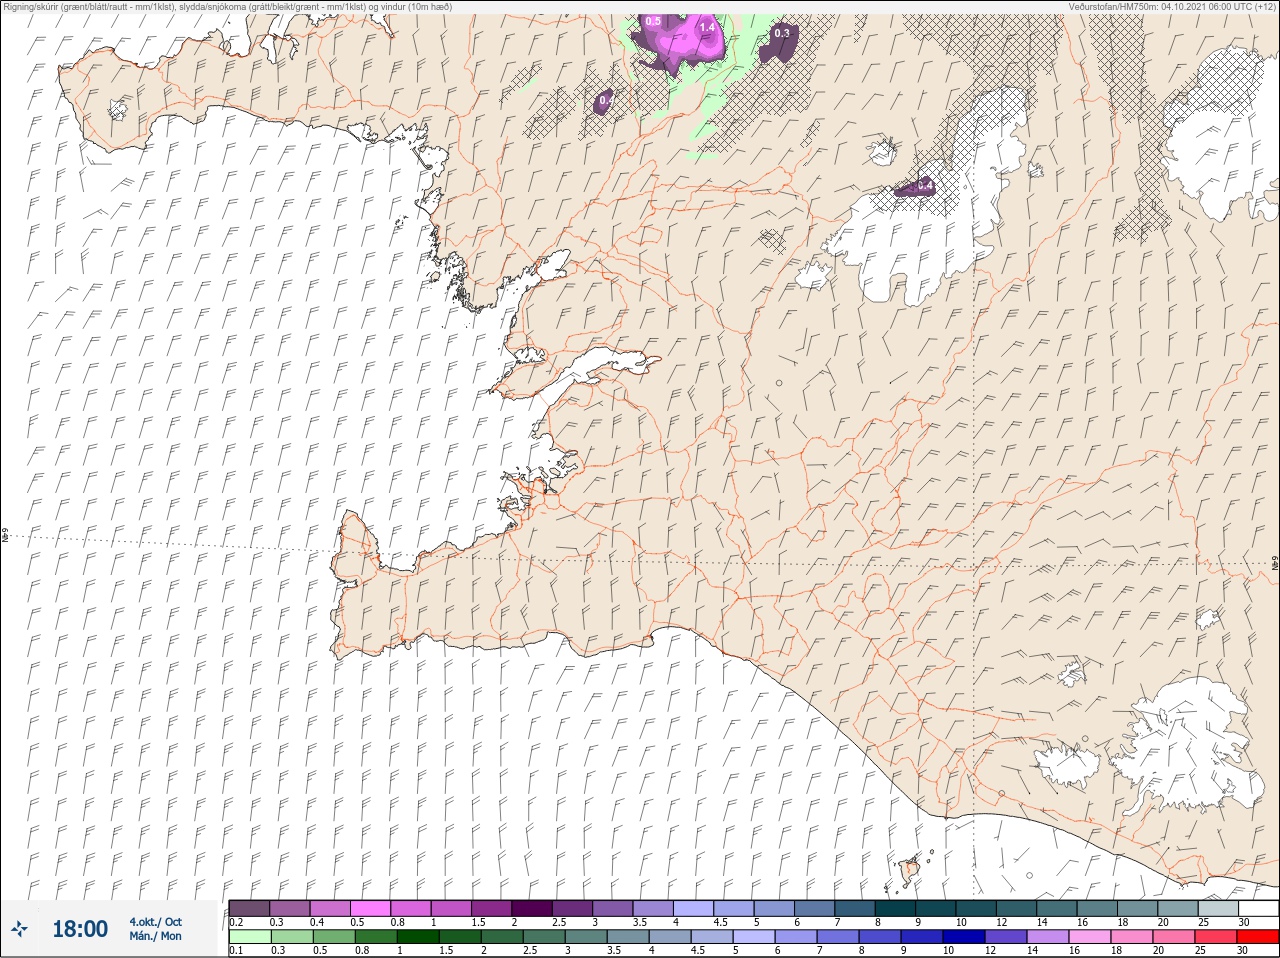Click the 0.2 value on the upper legend
Viewport: 1280px width, 958px height.
coord(236,922)
